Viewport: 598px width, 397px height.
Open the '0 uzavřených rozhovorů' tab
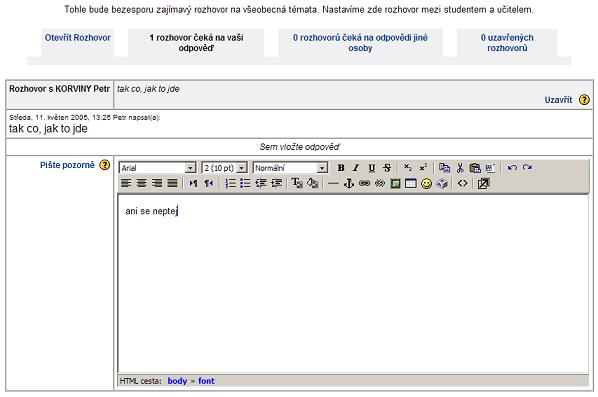(507, 43)
